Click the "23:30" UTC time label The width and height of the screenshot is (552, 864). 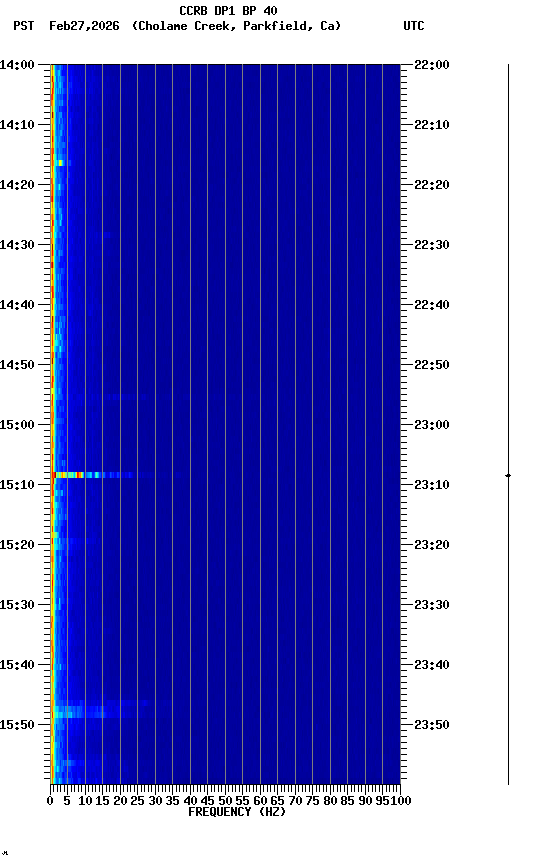pos(432,606)
